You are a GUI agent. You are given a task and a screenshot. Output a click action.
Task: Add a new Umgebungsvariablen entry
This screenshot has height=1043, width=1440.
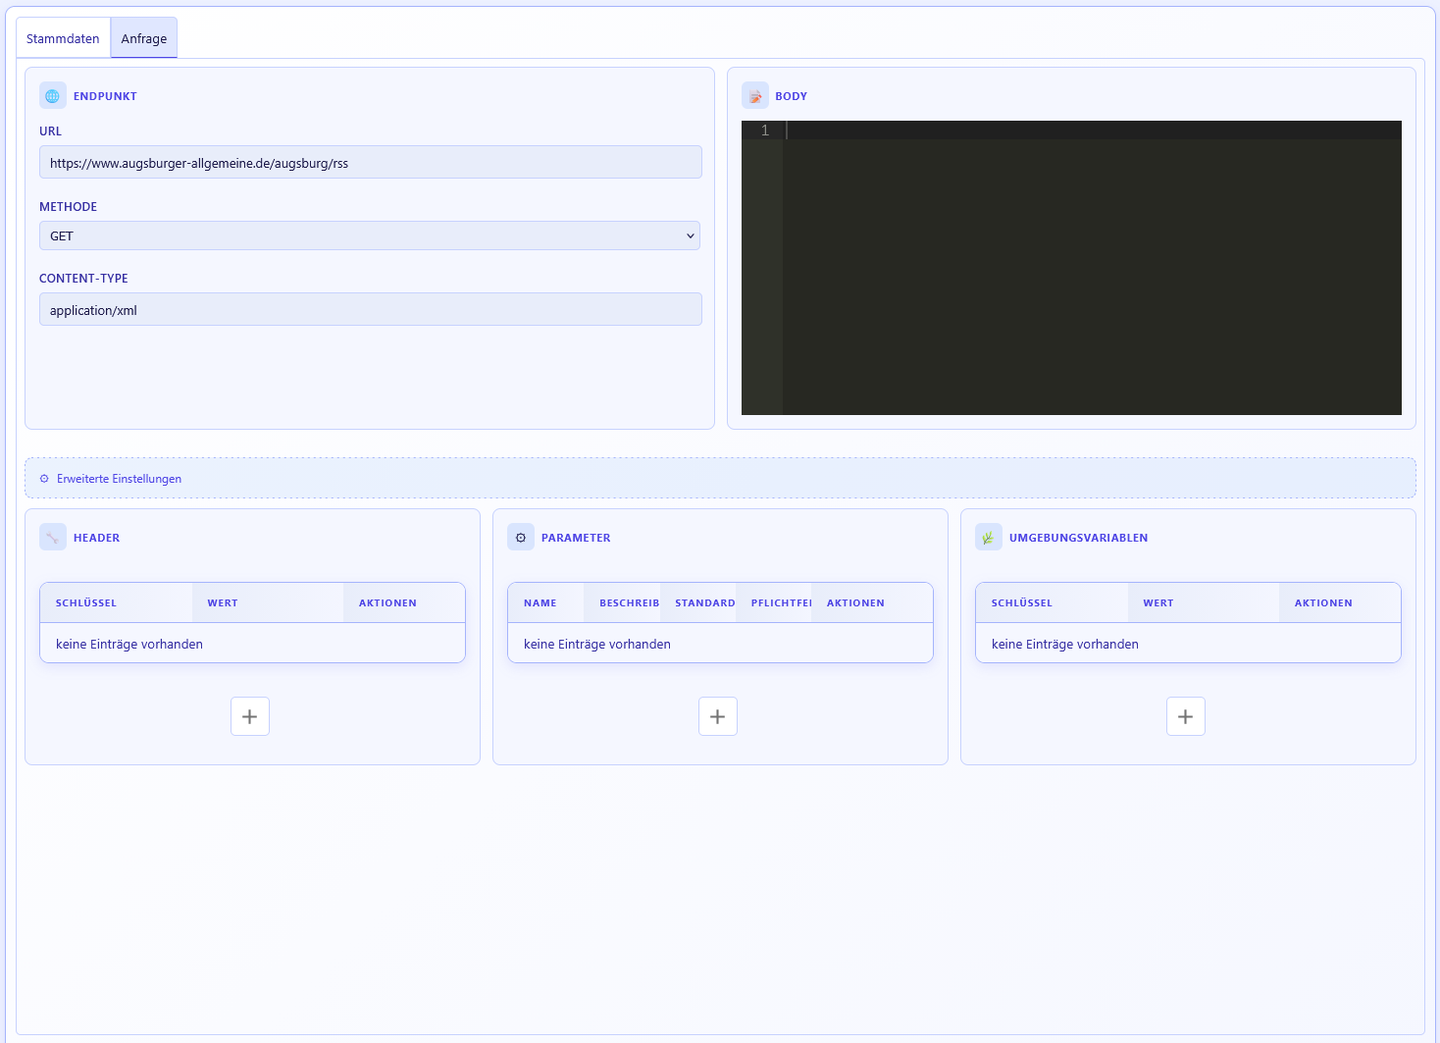[x=1186, y=716]
